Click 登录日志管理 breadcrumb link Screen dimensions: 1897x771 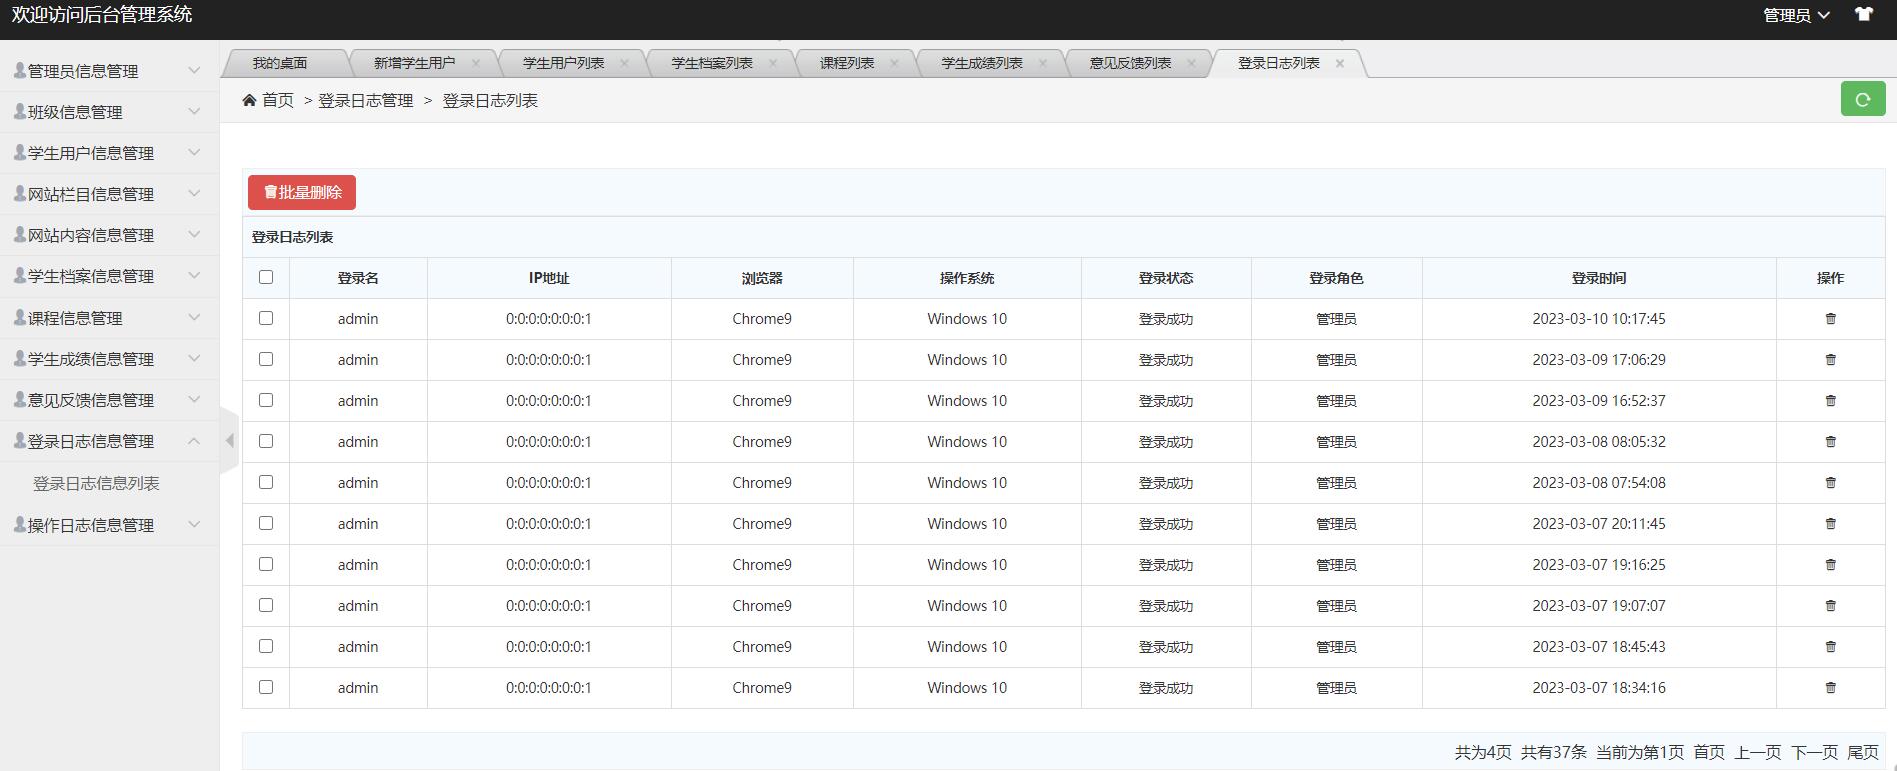tap(366, 100)
